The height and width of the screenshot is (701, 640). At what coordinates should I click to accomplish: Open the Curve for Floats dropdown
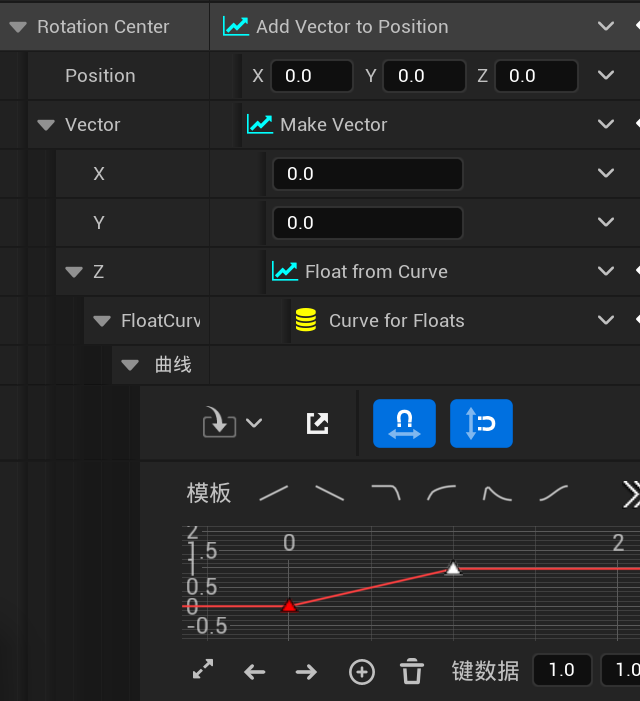605,321
